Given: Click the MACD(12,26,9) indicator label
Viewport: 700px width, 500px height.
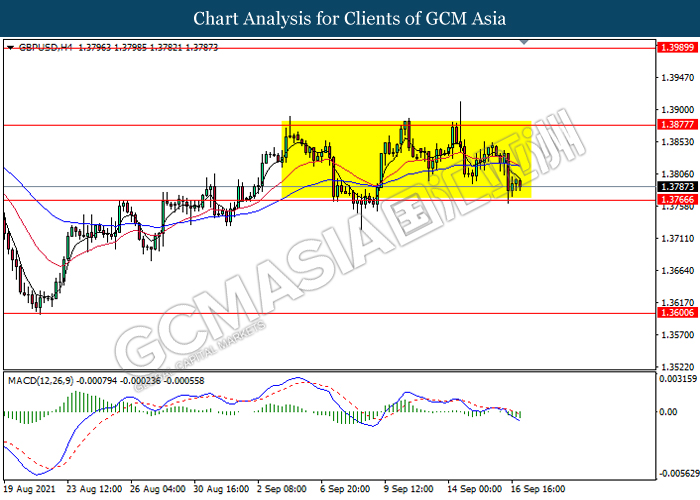Looking at the screenshot, I should 41,381.
